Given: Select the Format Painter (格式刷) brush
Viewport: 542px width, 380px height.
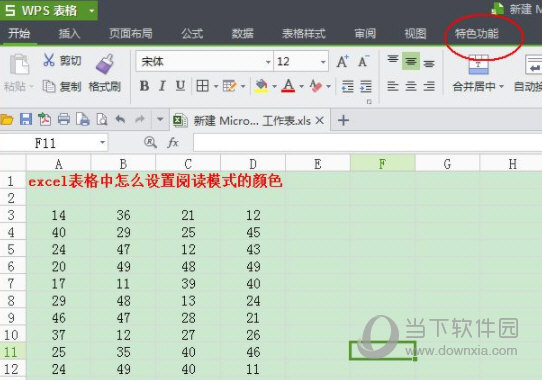Looking at the screenshot, I should pyautogui.click(x=104, y=64).
